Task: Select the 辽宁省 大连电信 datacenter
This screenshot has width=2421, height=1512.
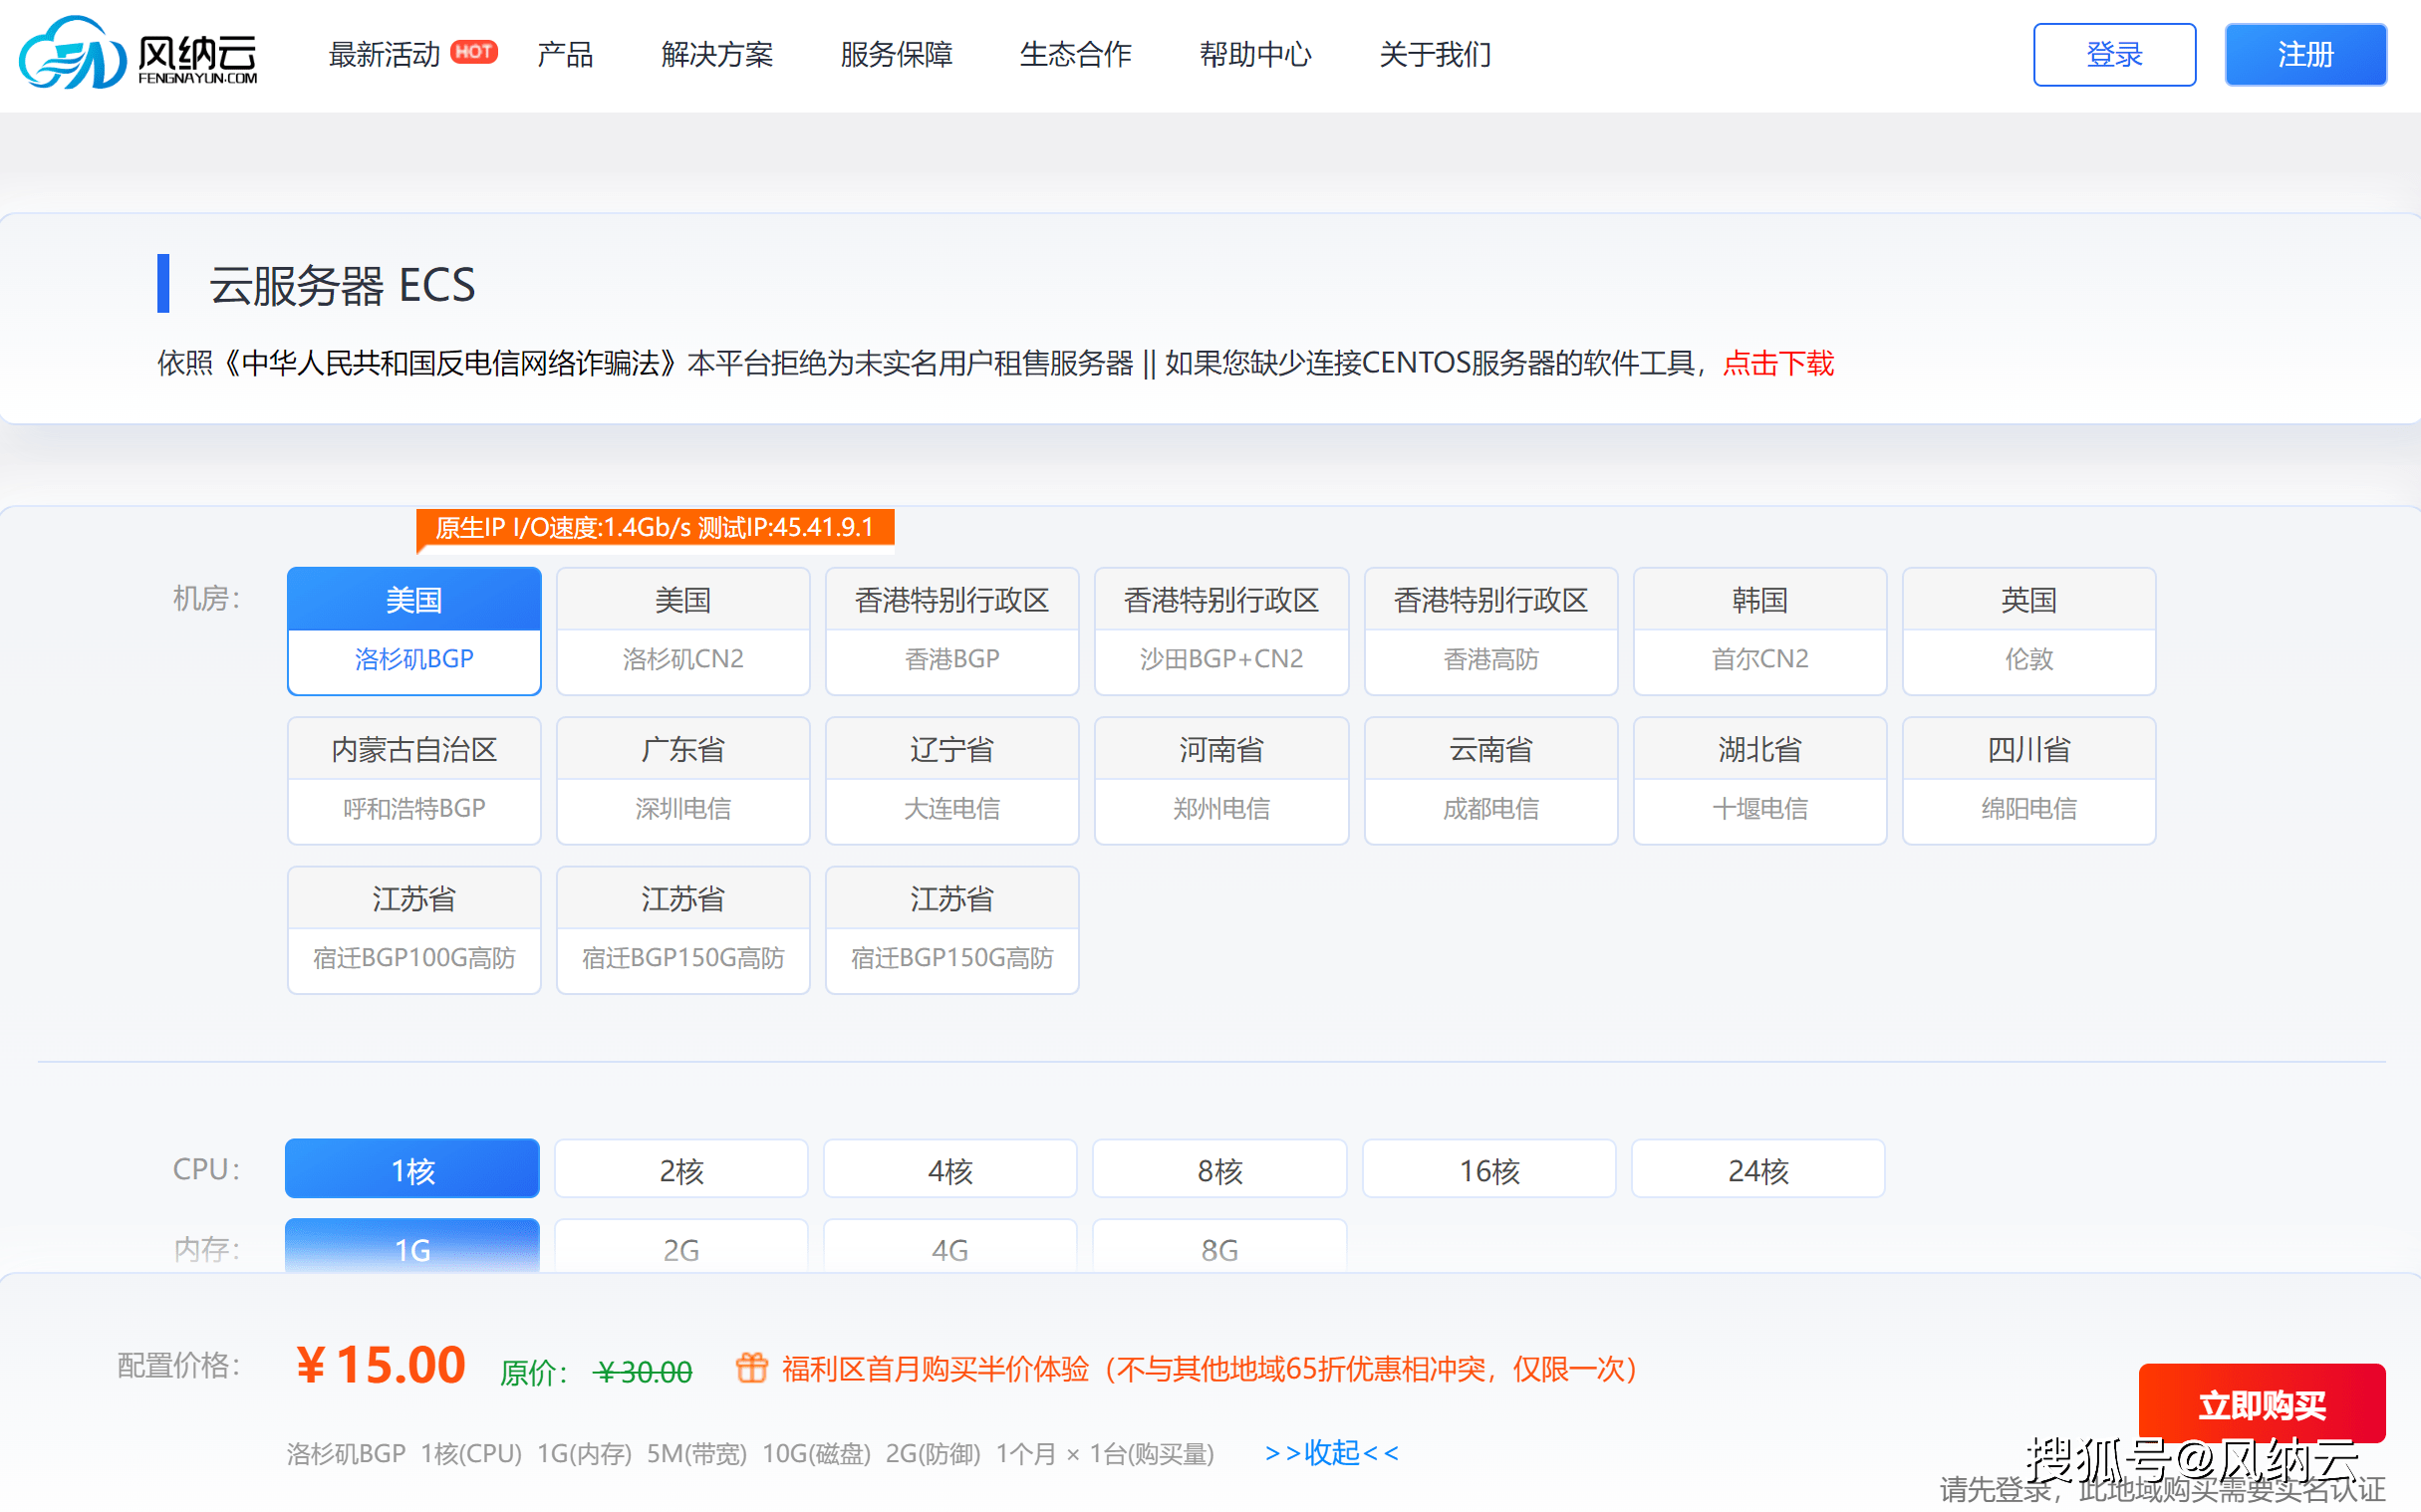Action: [x=952, y=781]
